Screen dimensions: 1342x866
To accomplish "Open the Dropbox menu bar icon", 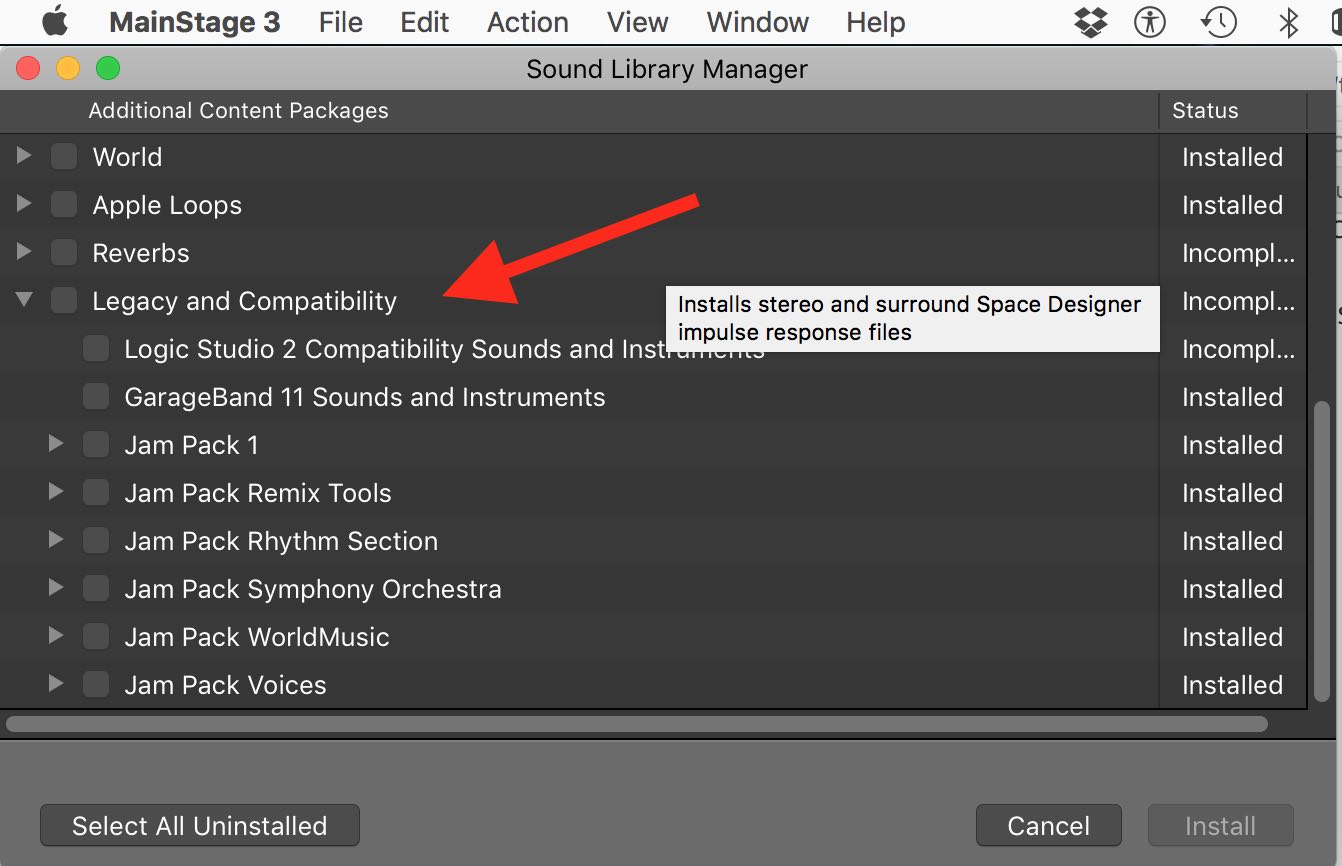I will 1090,21.
